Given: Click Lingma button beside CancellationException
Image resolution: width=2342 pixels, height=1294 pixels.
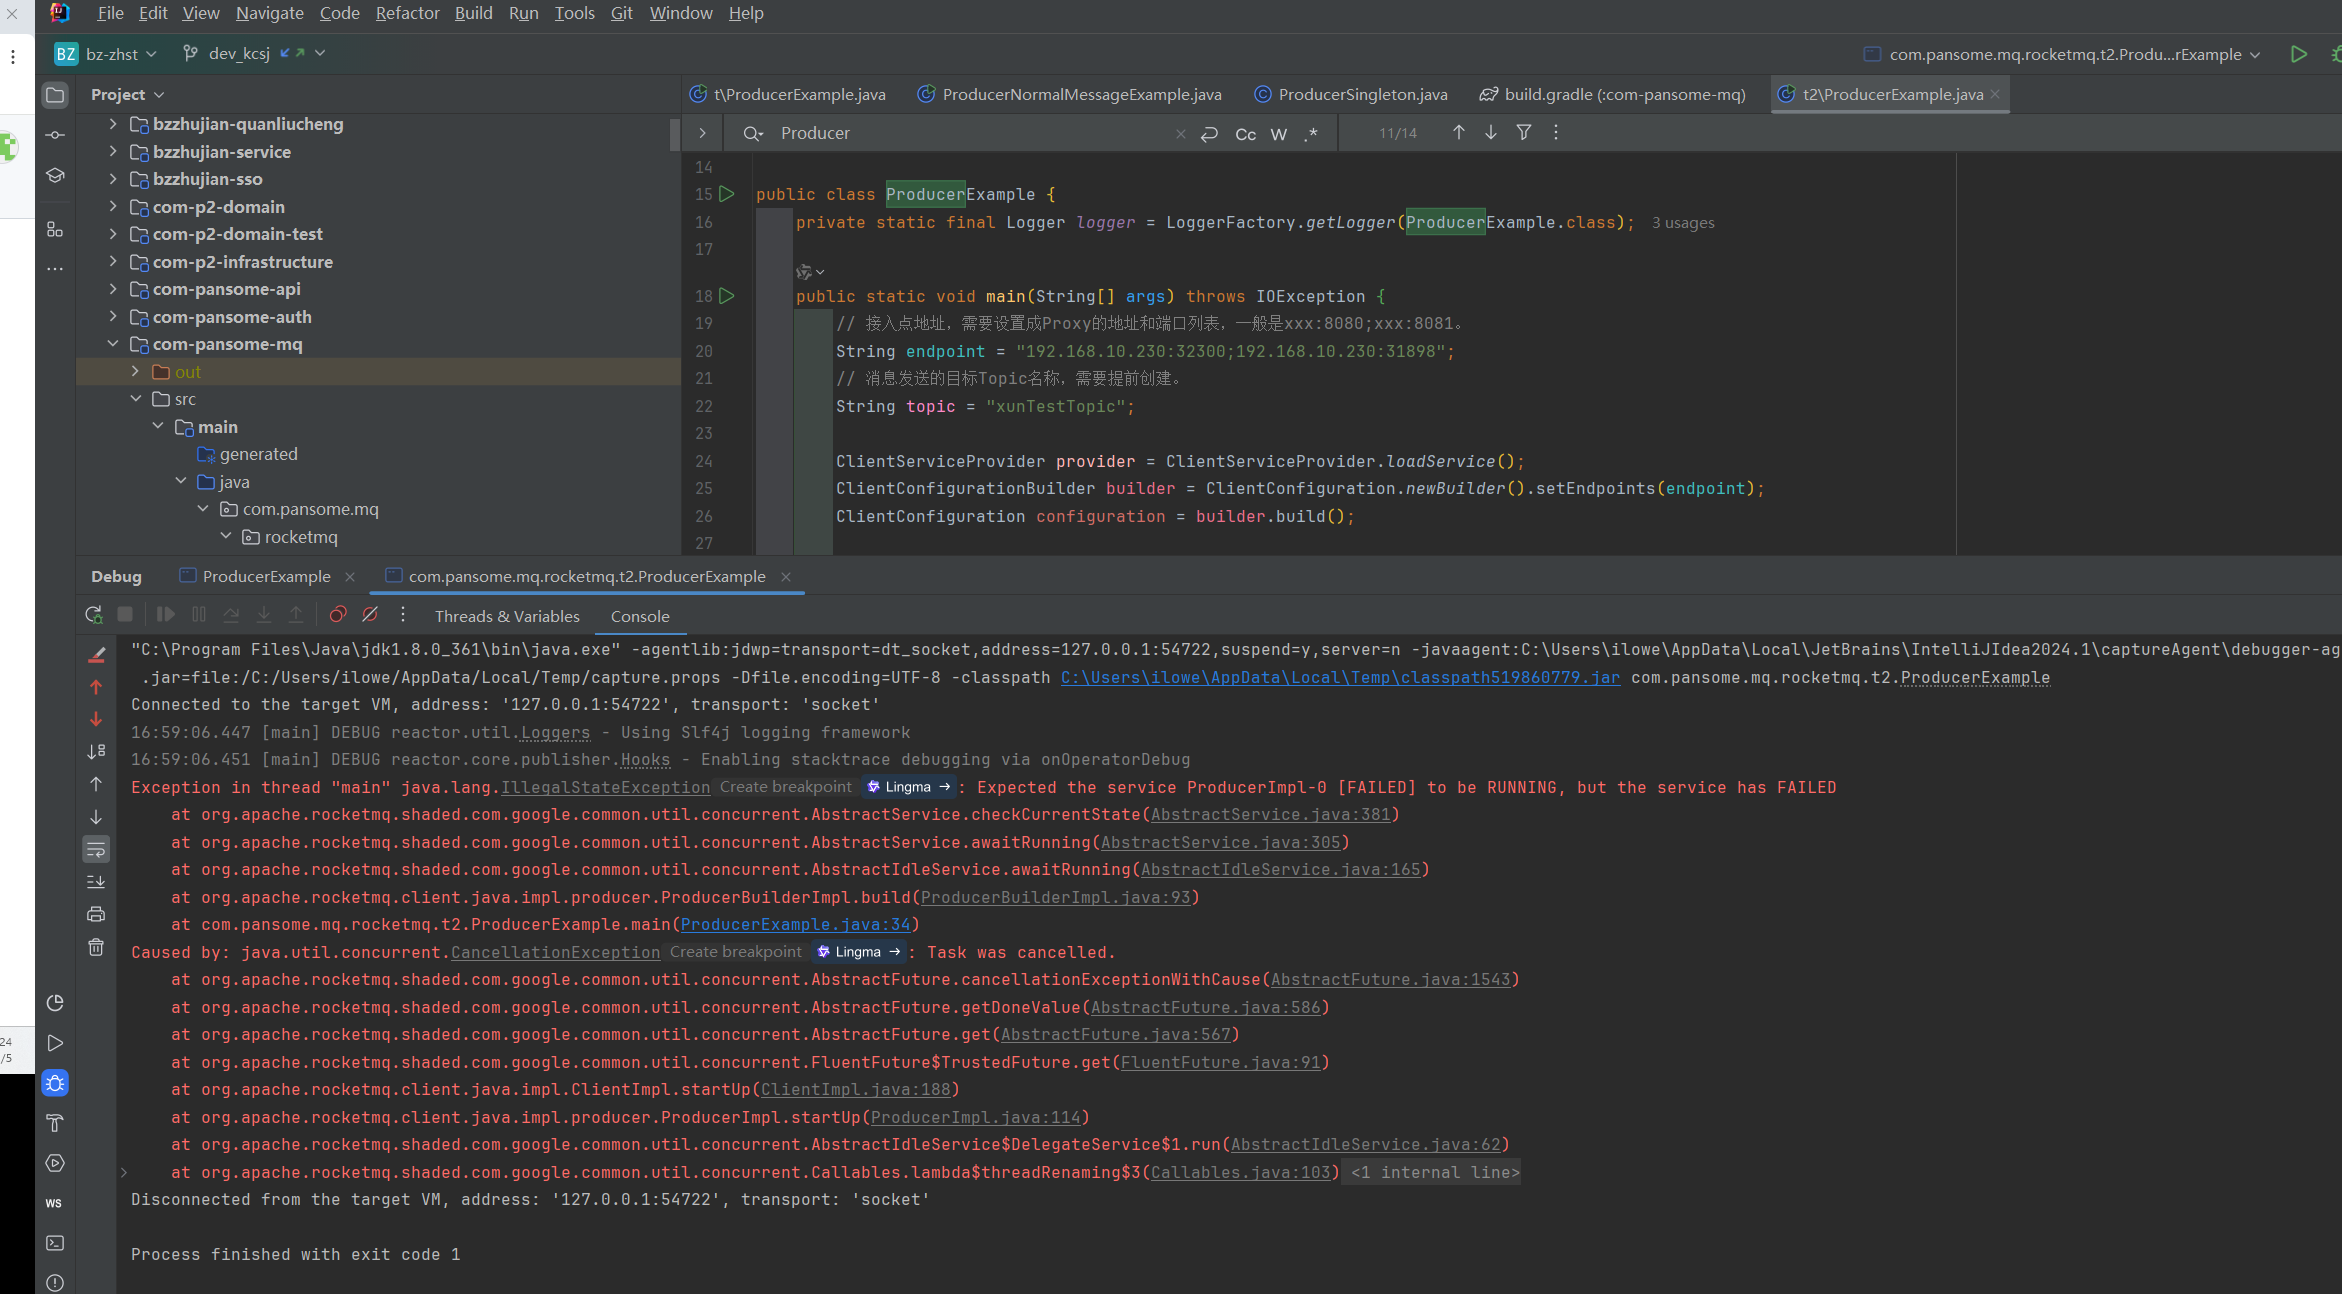Looking at the screenshot, I should [x=859, y=952].
